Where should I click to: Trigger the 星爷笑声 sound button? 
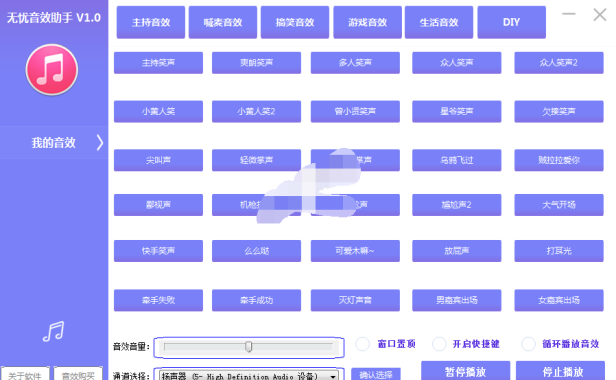[456, 111]
